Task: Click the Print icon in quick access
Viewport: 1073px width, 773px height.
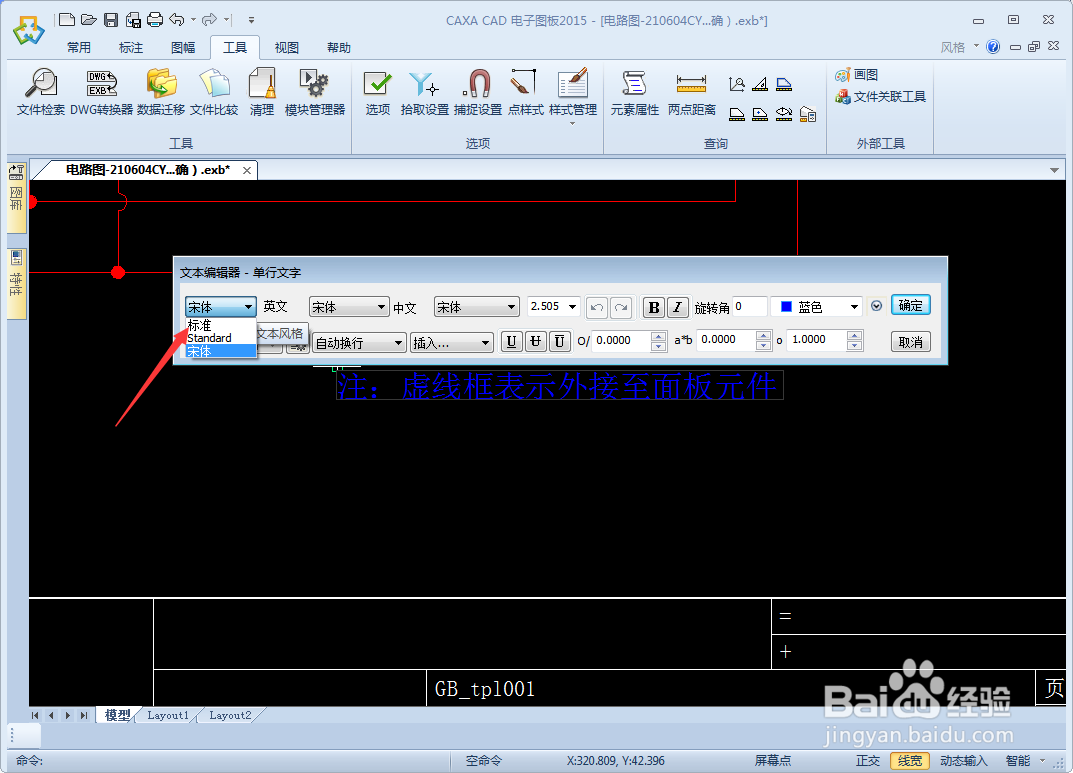Action: coord(155,20)
